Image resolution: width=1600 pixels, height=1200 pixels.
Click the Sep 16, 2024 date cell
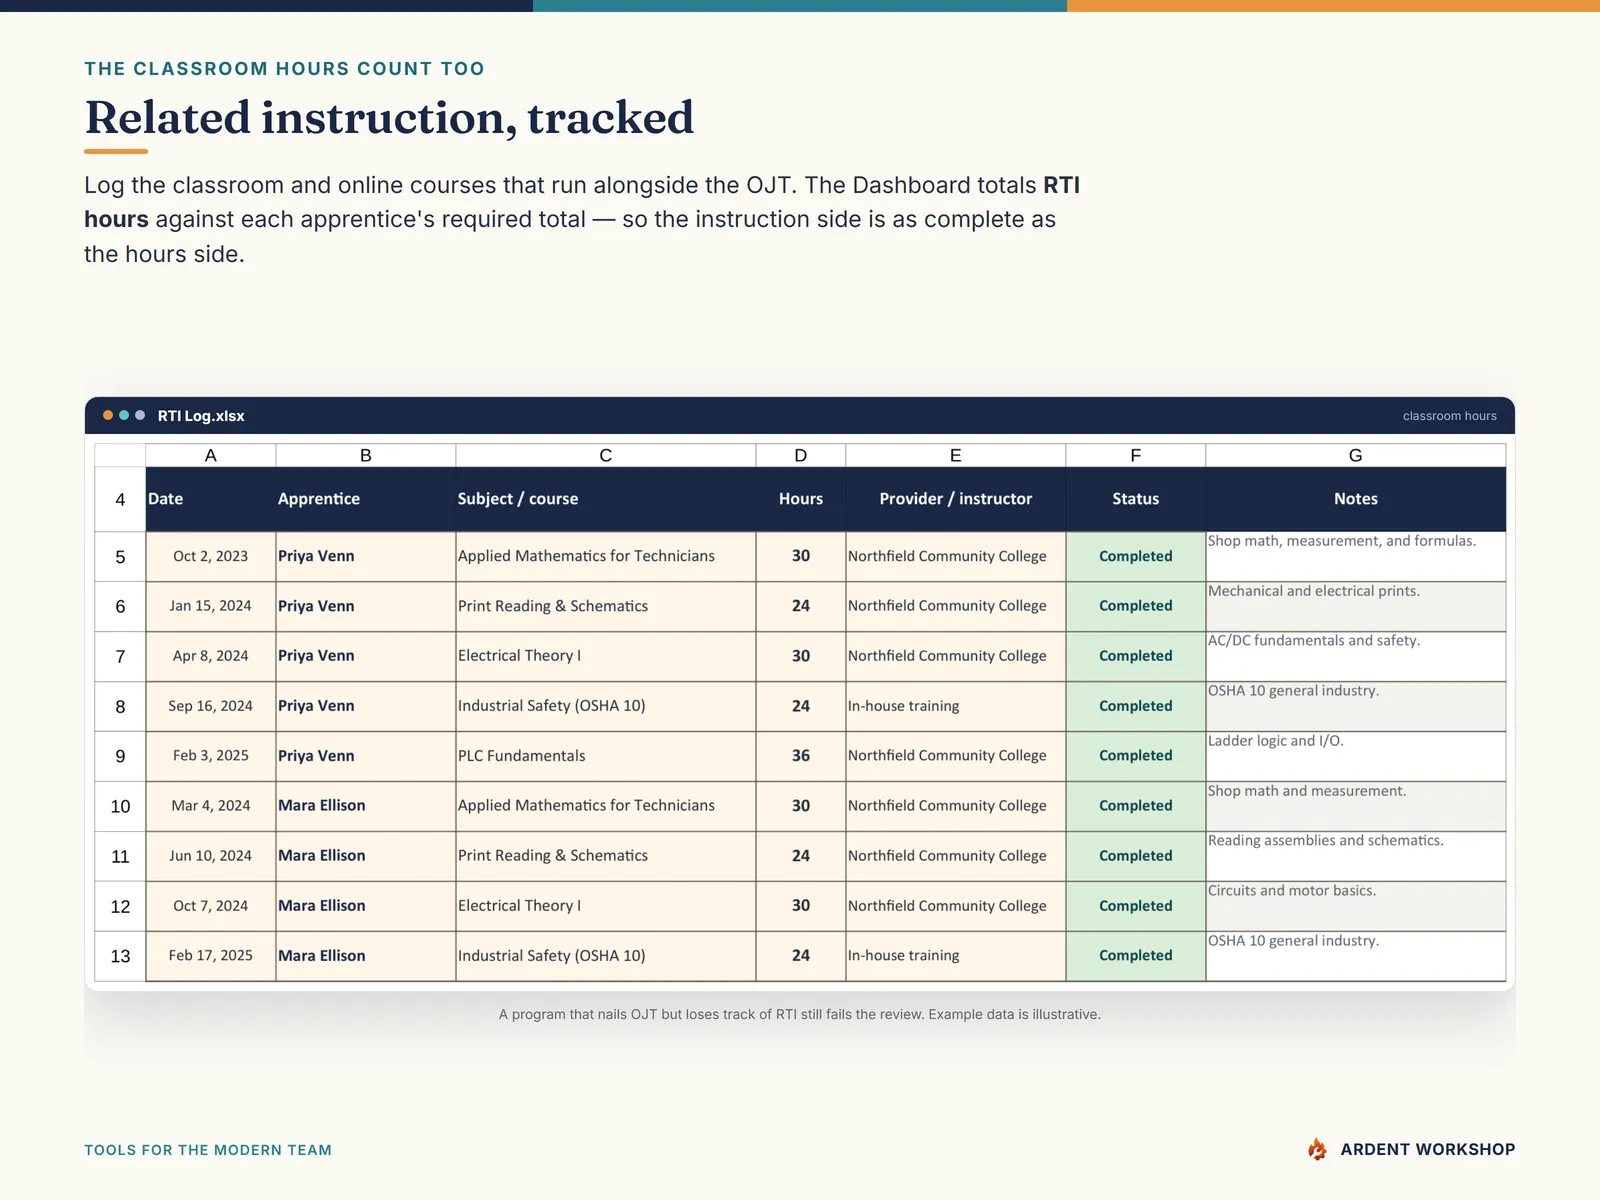tap(211, 706)
